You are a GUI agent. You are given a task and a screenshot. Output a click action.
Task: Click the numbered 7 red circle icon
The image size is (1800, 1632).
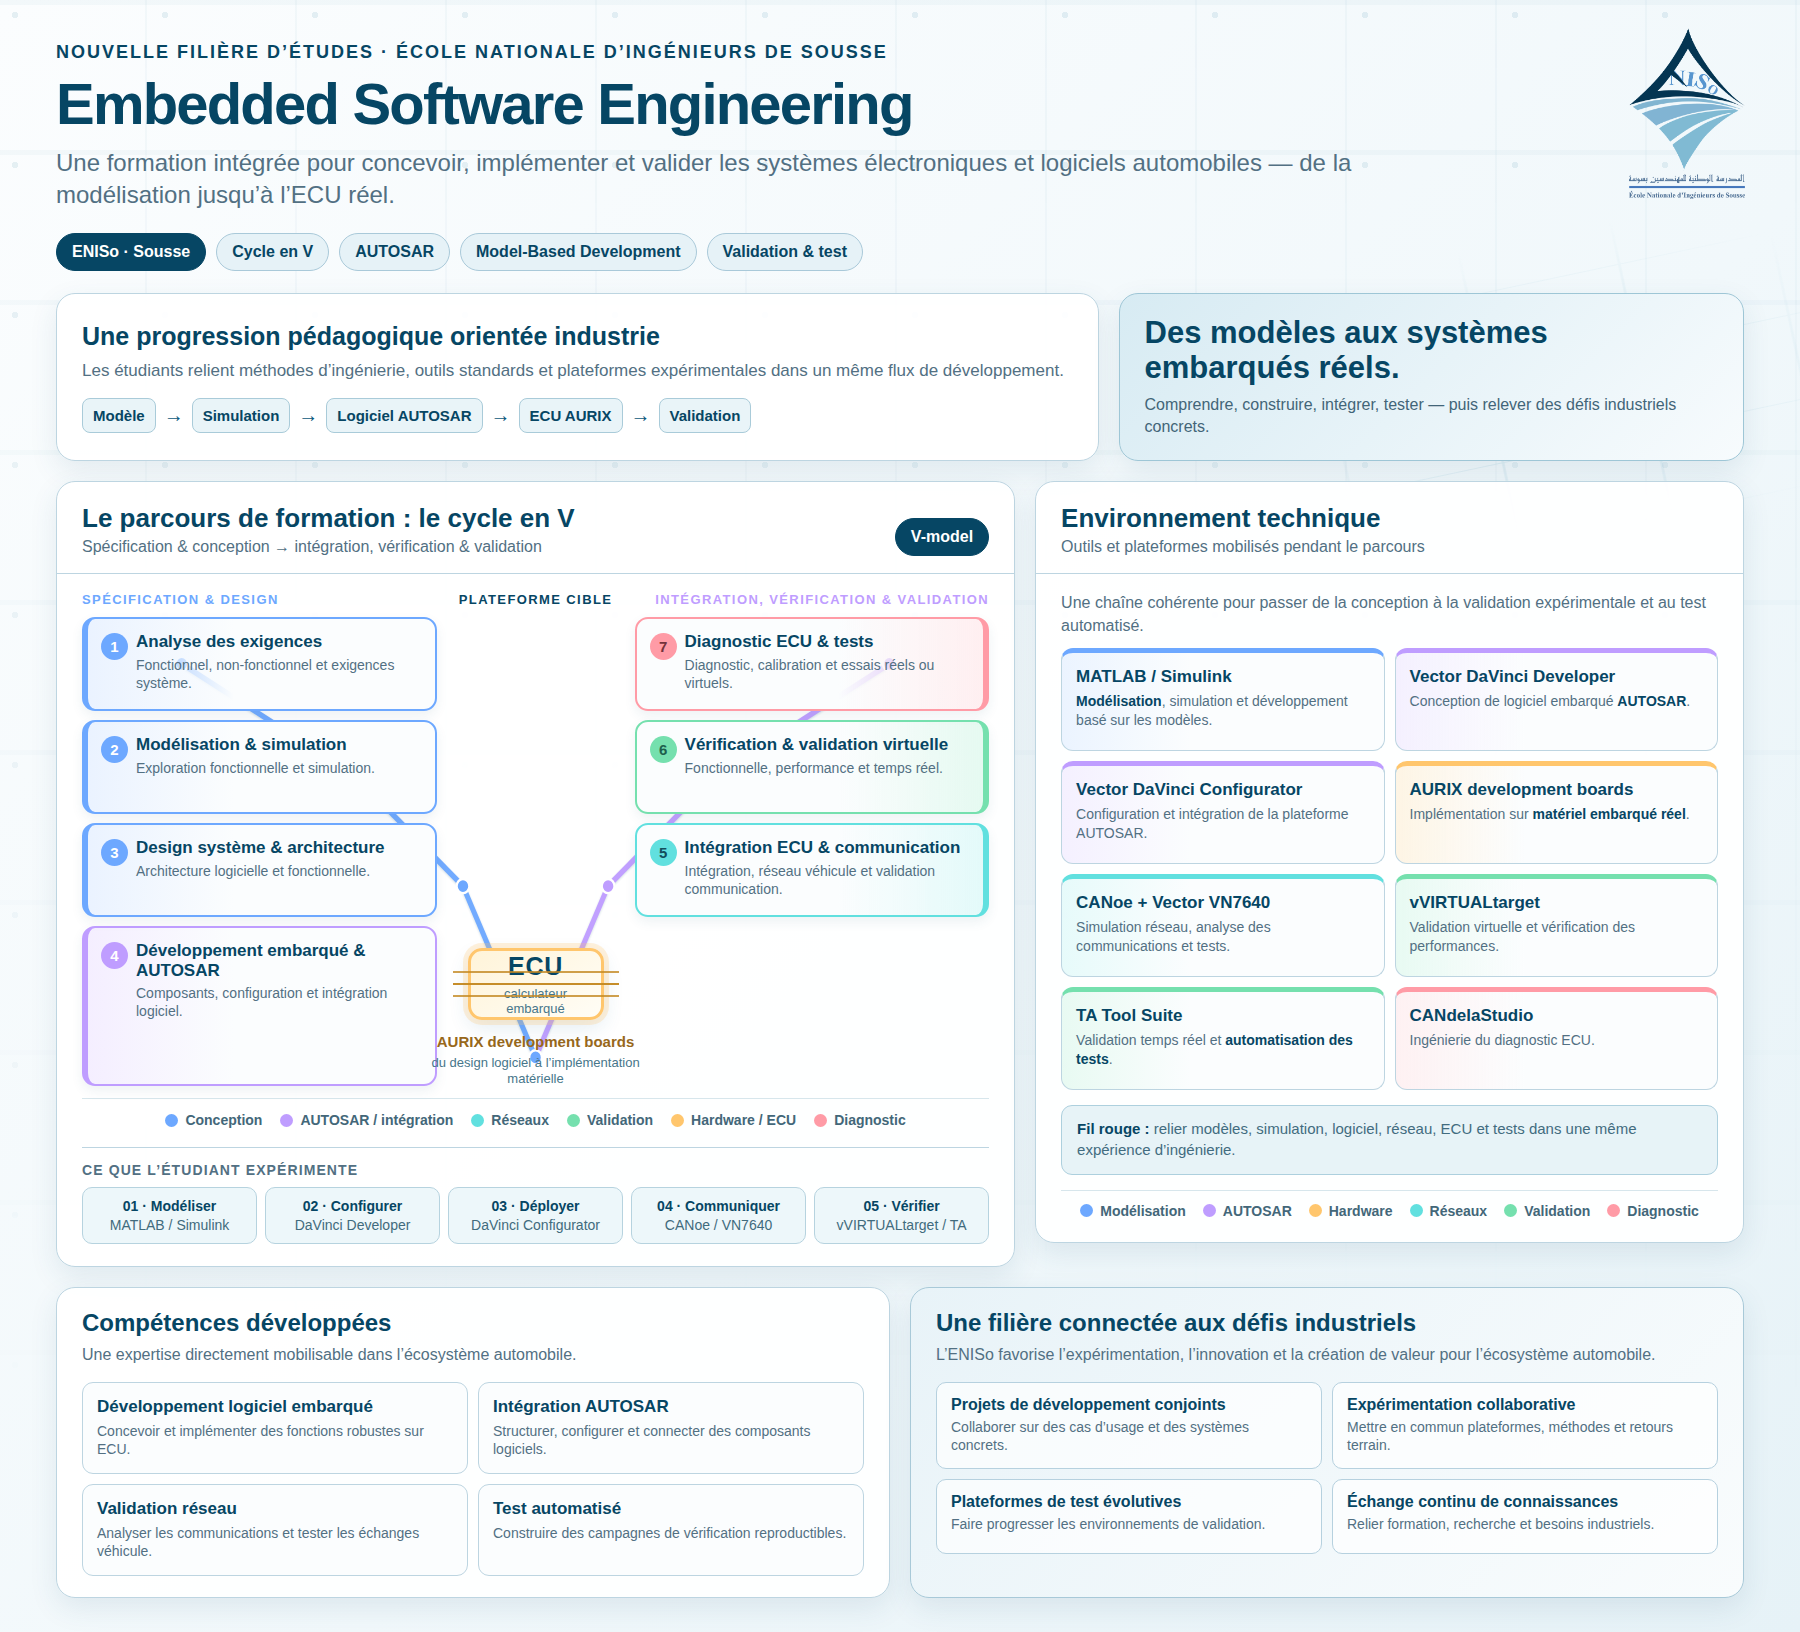tap(663, 646)
